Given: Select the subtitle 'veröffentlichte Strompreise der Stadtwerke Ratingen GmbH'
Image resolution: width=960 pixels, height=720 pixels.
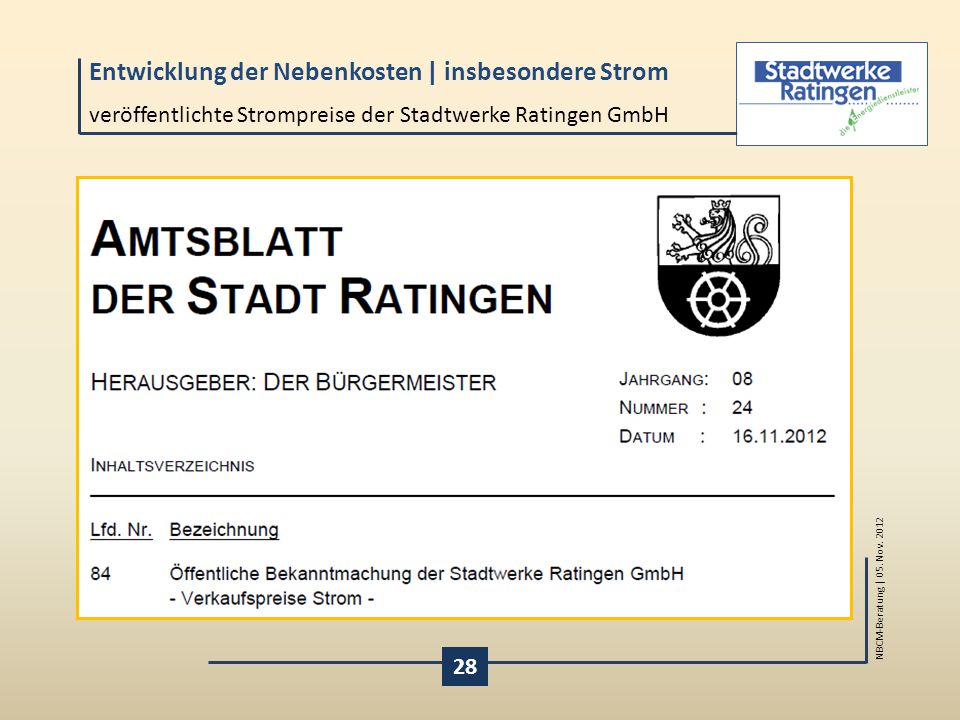Looking at the screenshot, I should [378, 114].
